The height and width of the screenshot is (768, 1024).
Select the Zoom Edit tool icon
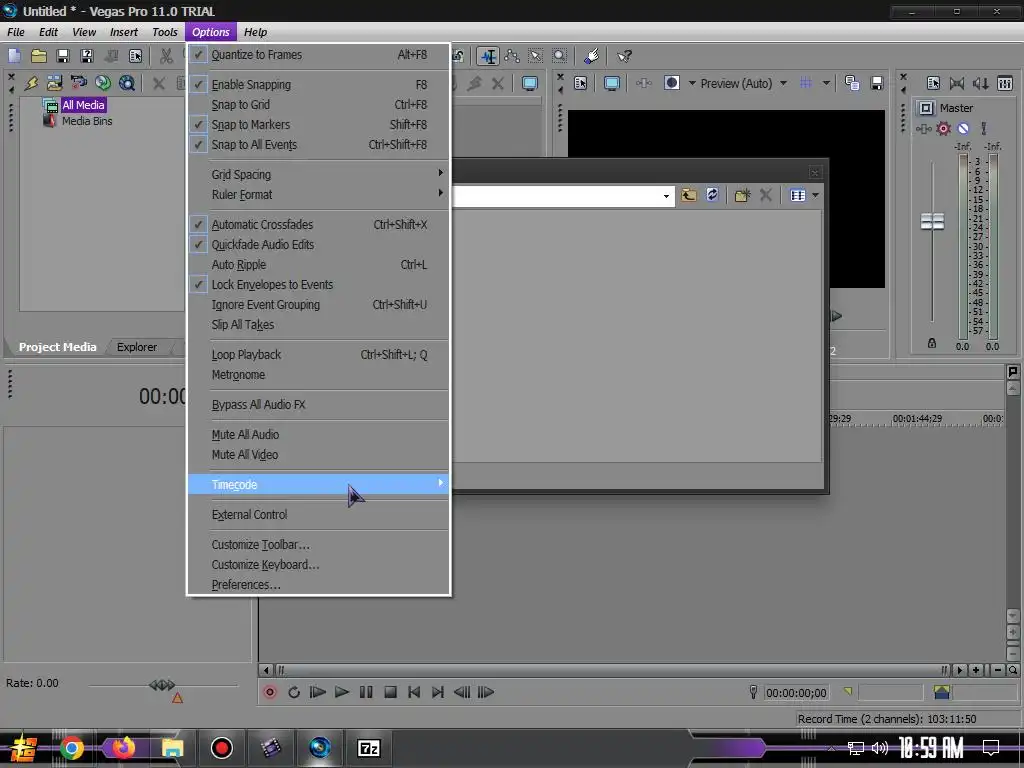coord(560,56)
